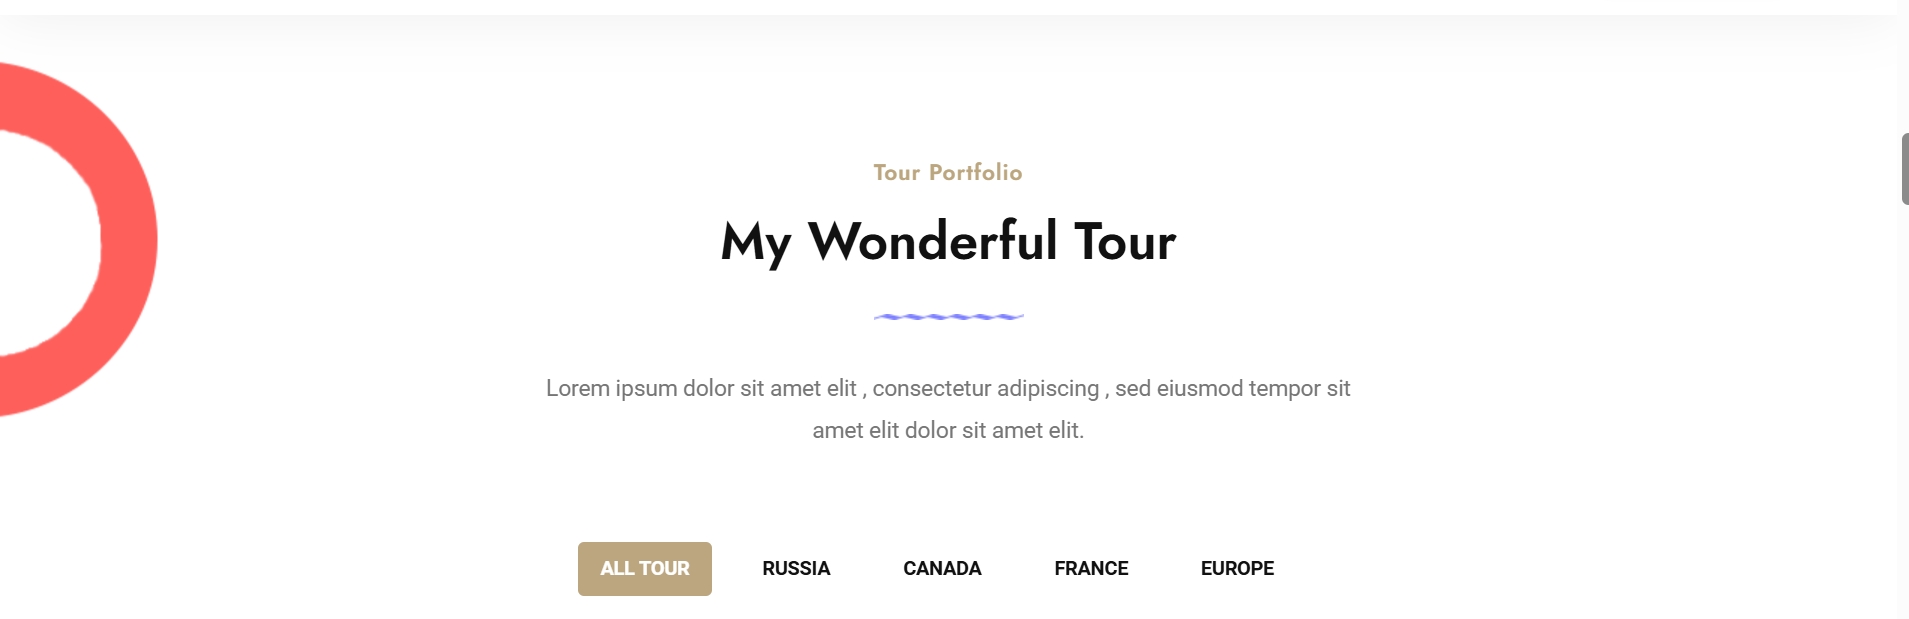The image size is (1909, 619).
Task: Open the CANADA tour filter
Action: 942,569
